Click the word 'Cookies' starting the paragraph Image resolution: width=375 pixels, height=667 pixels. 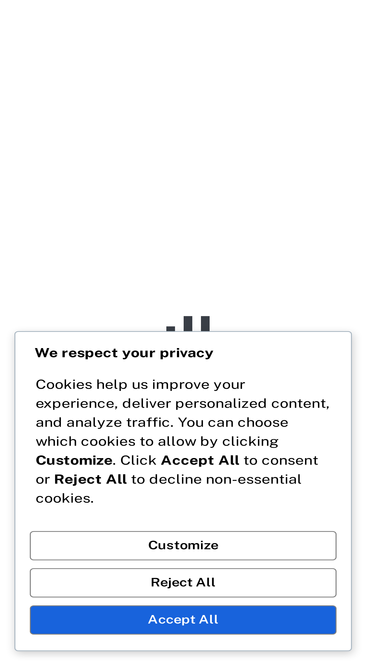64,385
